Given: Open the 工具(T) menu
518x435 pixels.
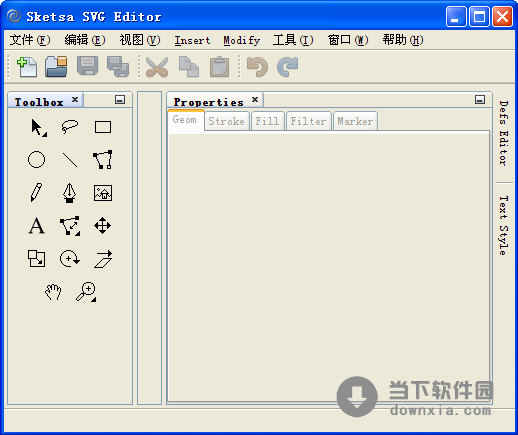Looking at the screenshot, I should tap(293, 40).
